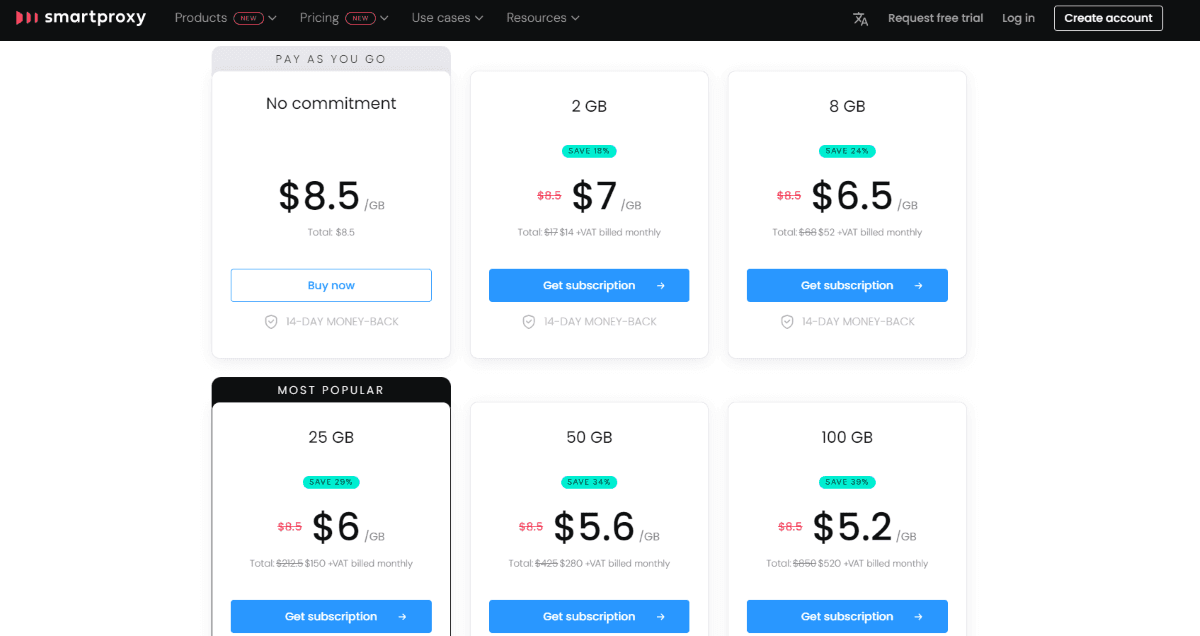Click the No commitment title
Viewport: 1200px width, 636px height.
tap(331, 103)
